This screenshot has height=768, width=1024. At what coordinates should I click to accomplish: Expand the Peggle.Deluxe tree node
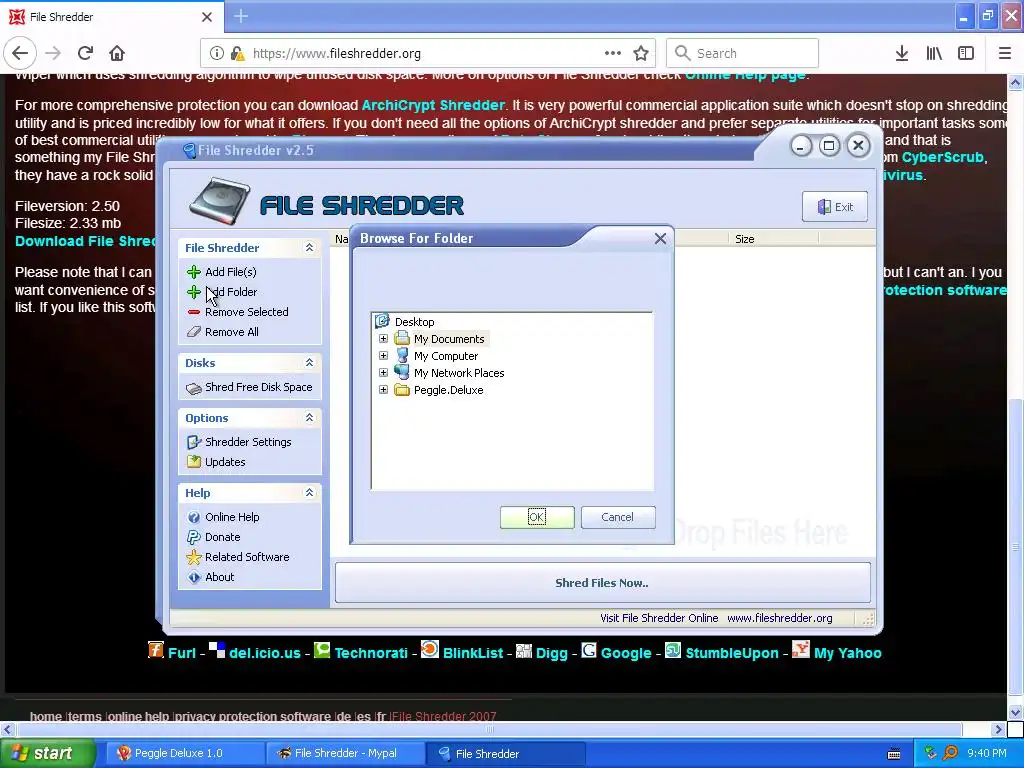coord(383,390)
